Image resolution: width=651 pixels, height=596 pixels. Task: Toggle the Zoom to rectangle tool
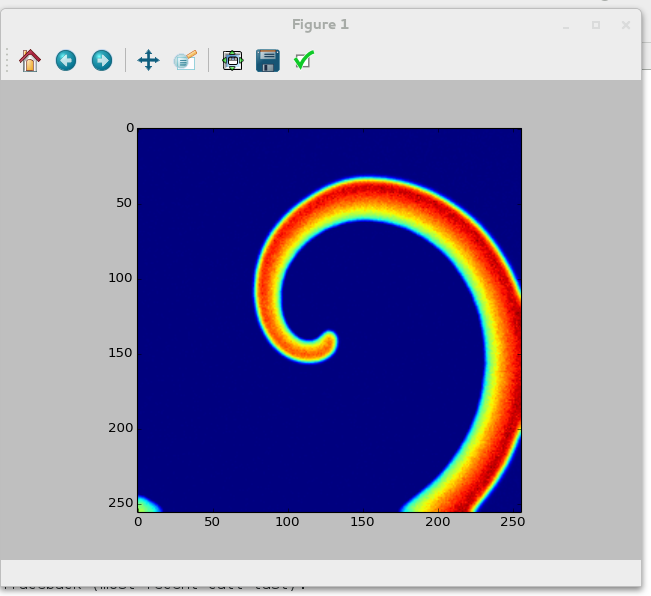pos(185,61)
